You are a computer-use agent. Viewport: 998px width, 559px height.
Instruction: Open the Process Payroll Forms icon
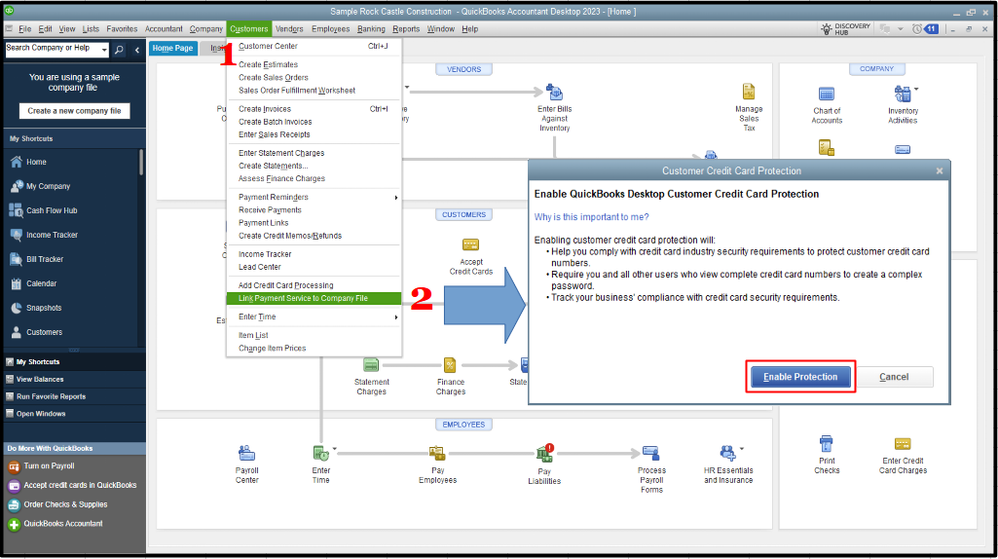[650, 453]
